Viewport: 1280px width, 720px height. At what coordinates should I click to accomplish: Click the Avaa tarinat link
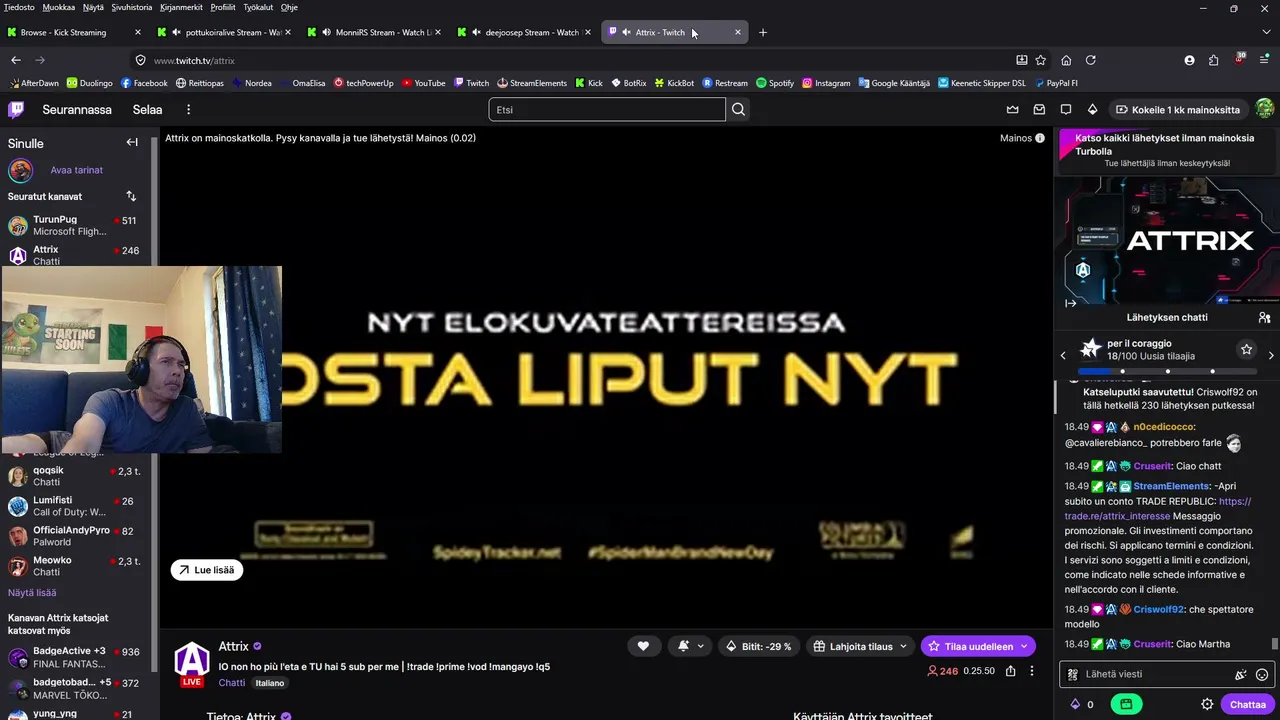click(77, 170)
